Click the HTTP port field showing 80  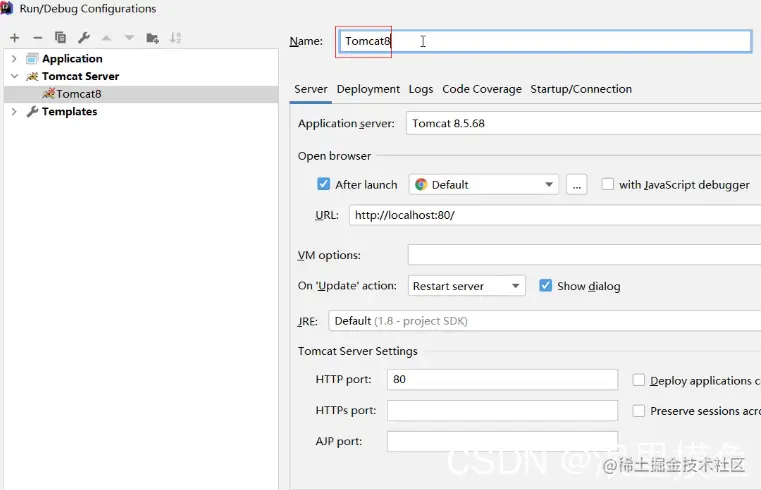[502, 379]
